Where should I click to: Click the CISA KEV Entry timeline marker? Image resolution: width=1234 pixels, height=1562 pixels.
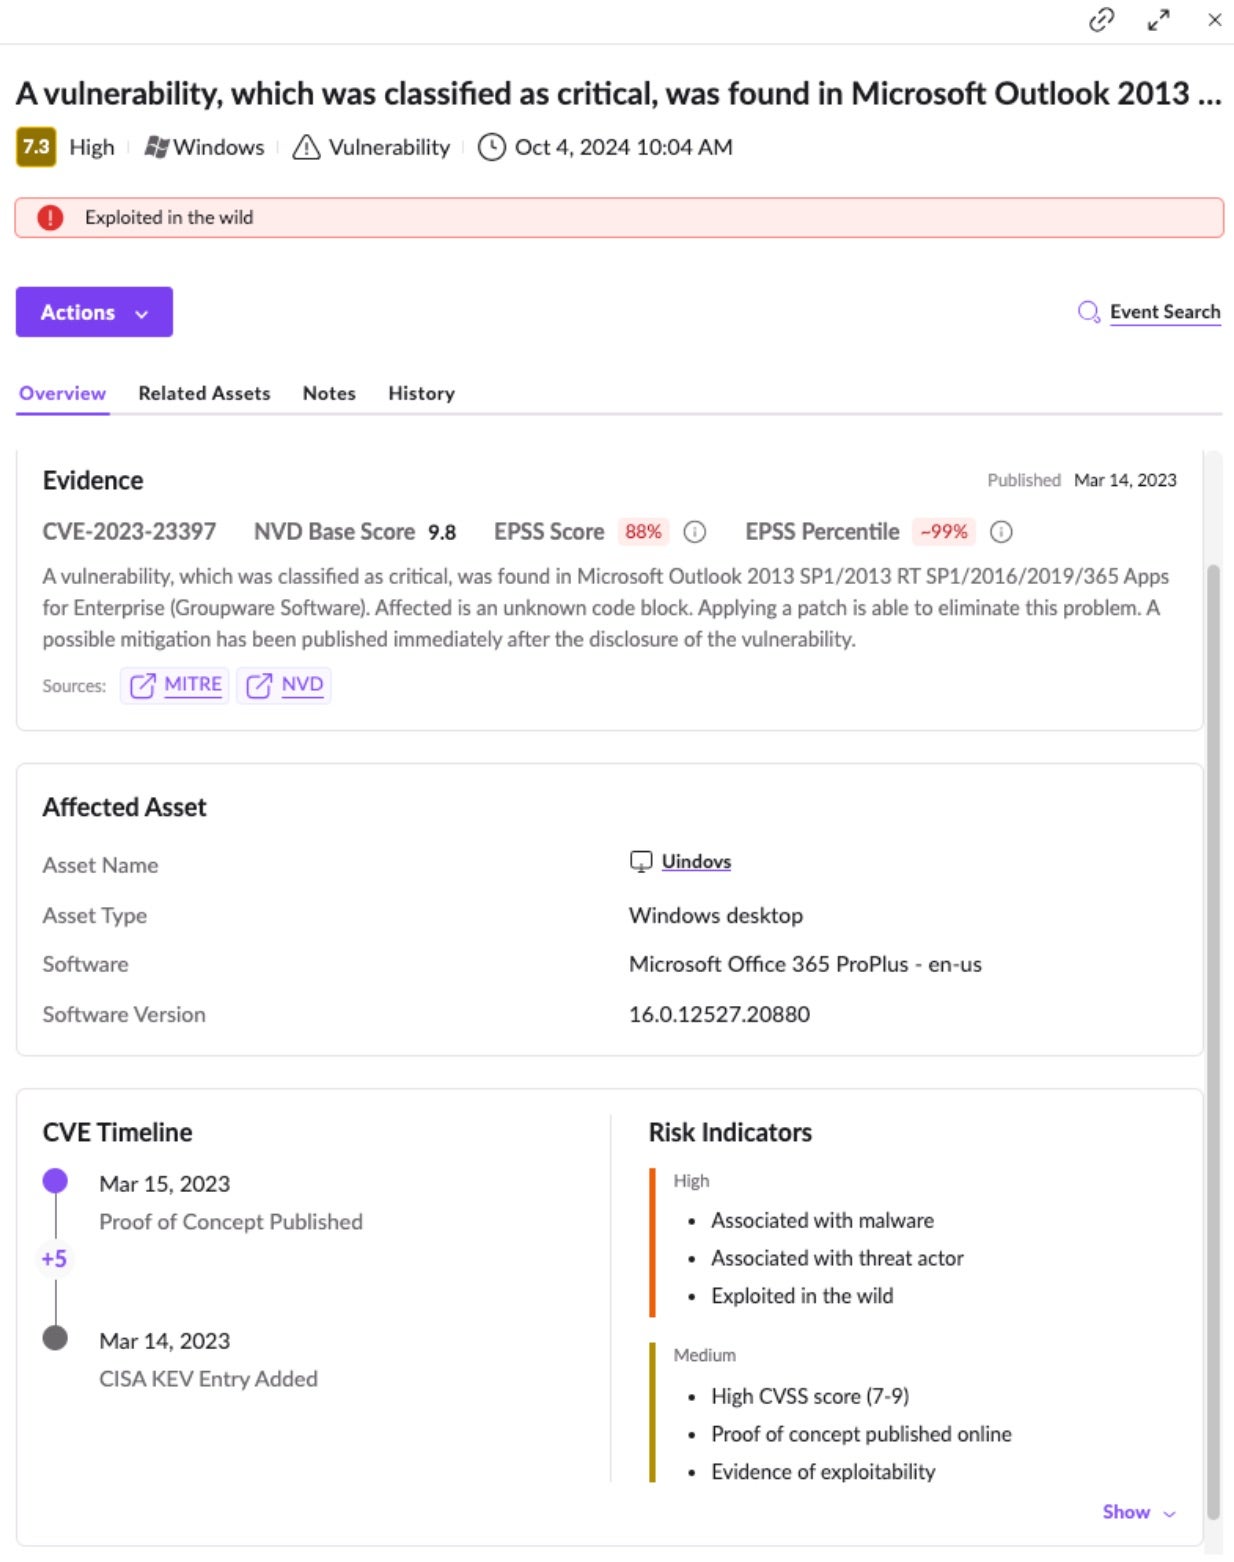55,1338
